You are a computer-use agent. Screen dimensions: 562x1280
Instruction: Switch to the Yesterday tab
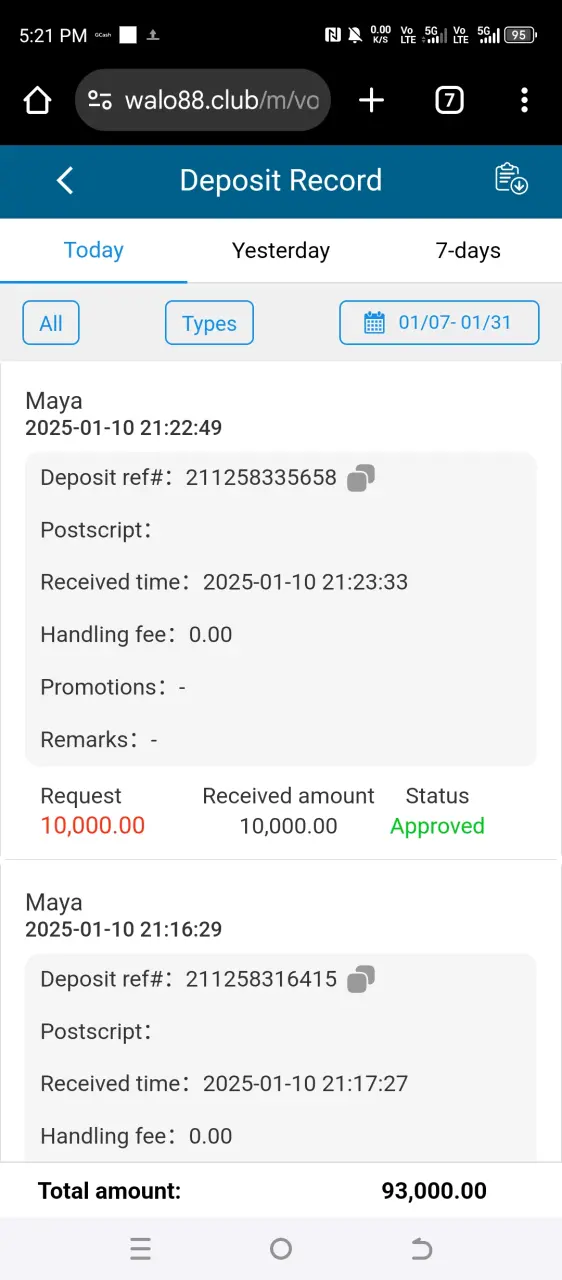(281, 250)
